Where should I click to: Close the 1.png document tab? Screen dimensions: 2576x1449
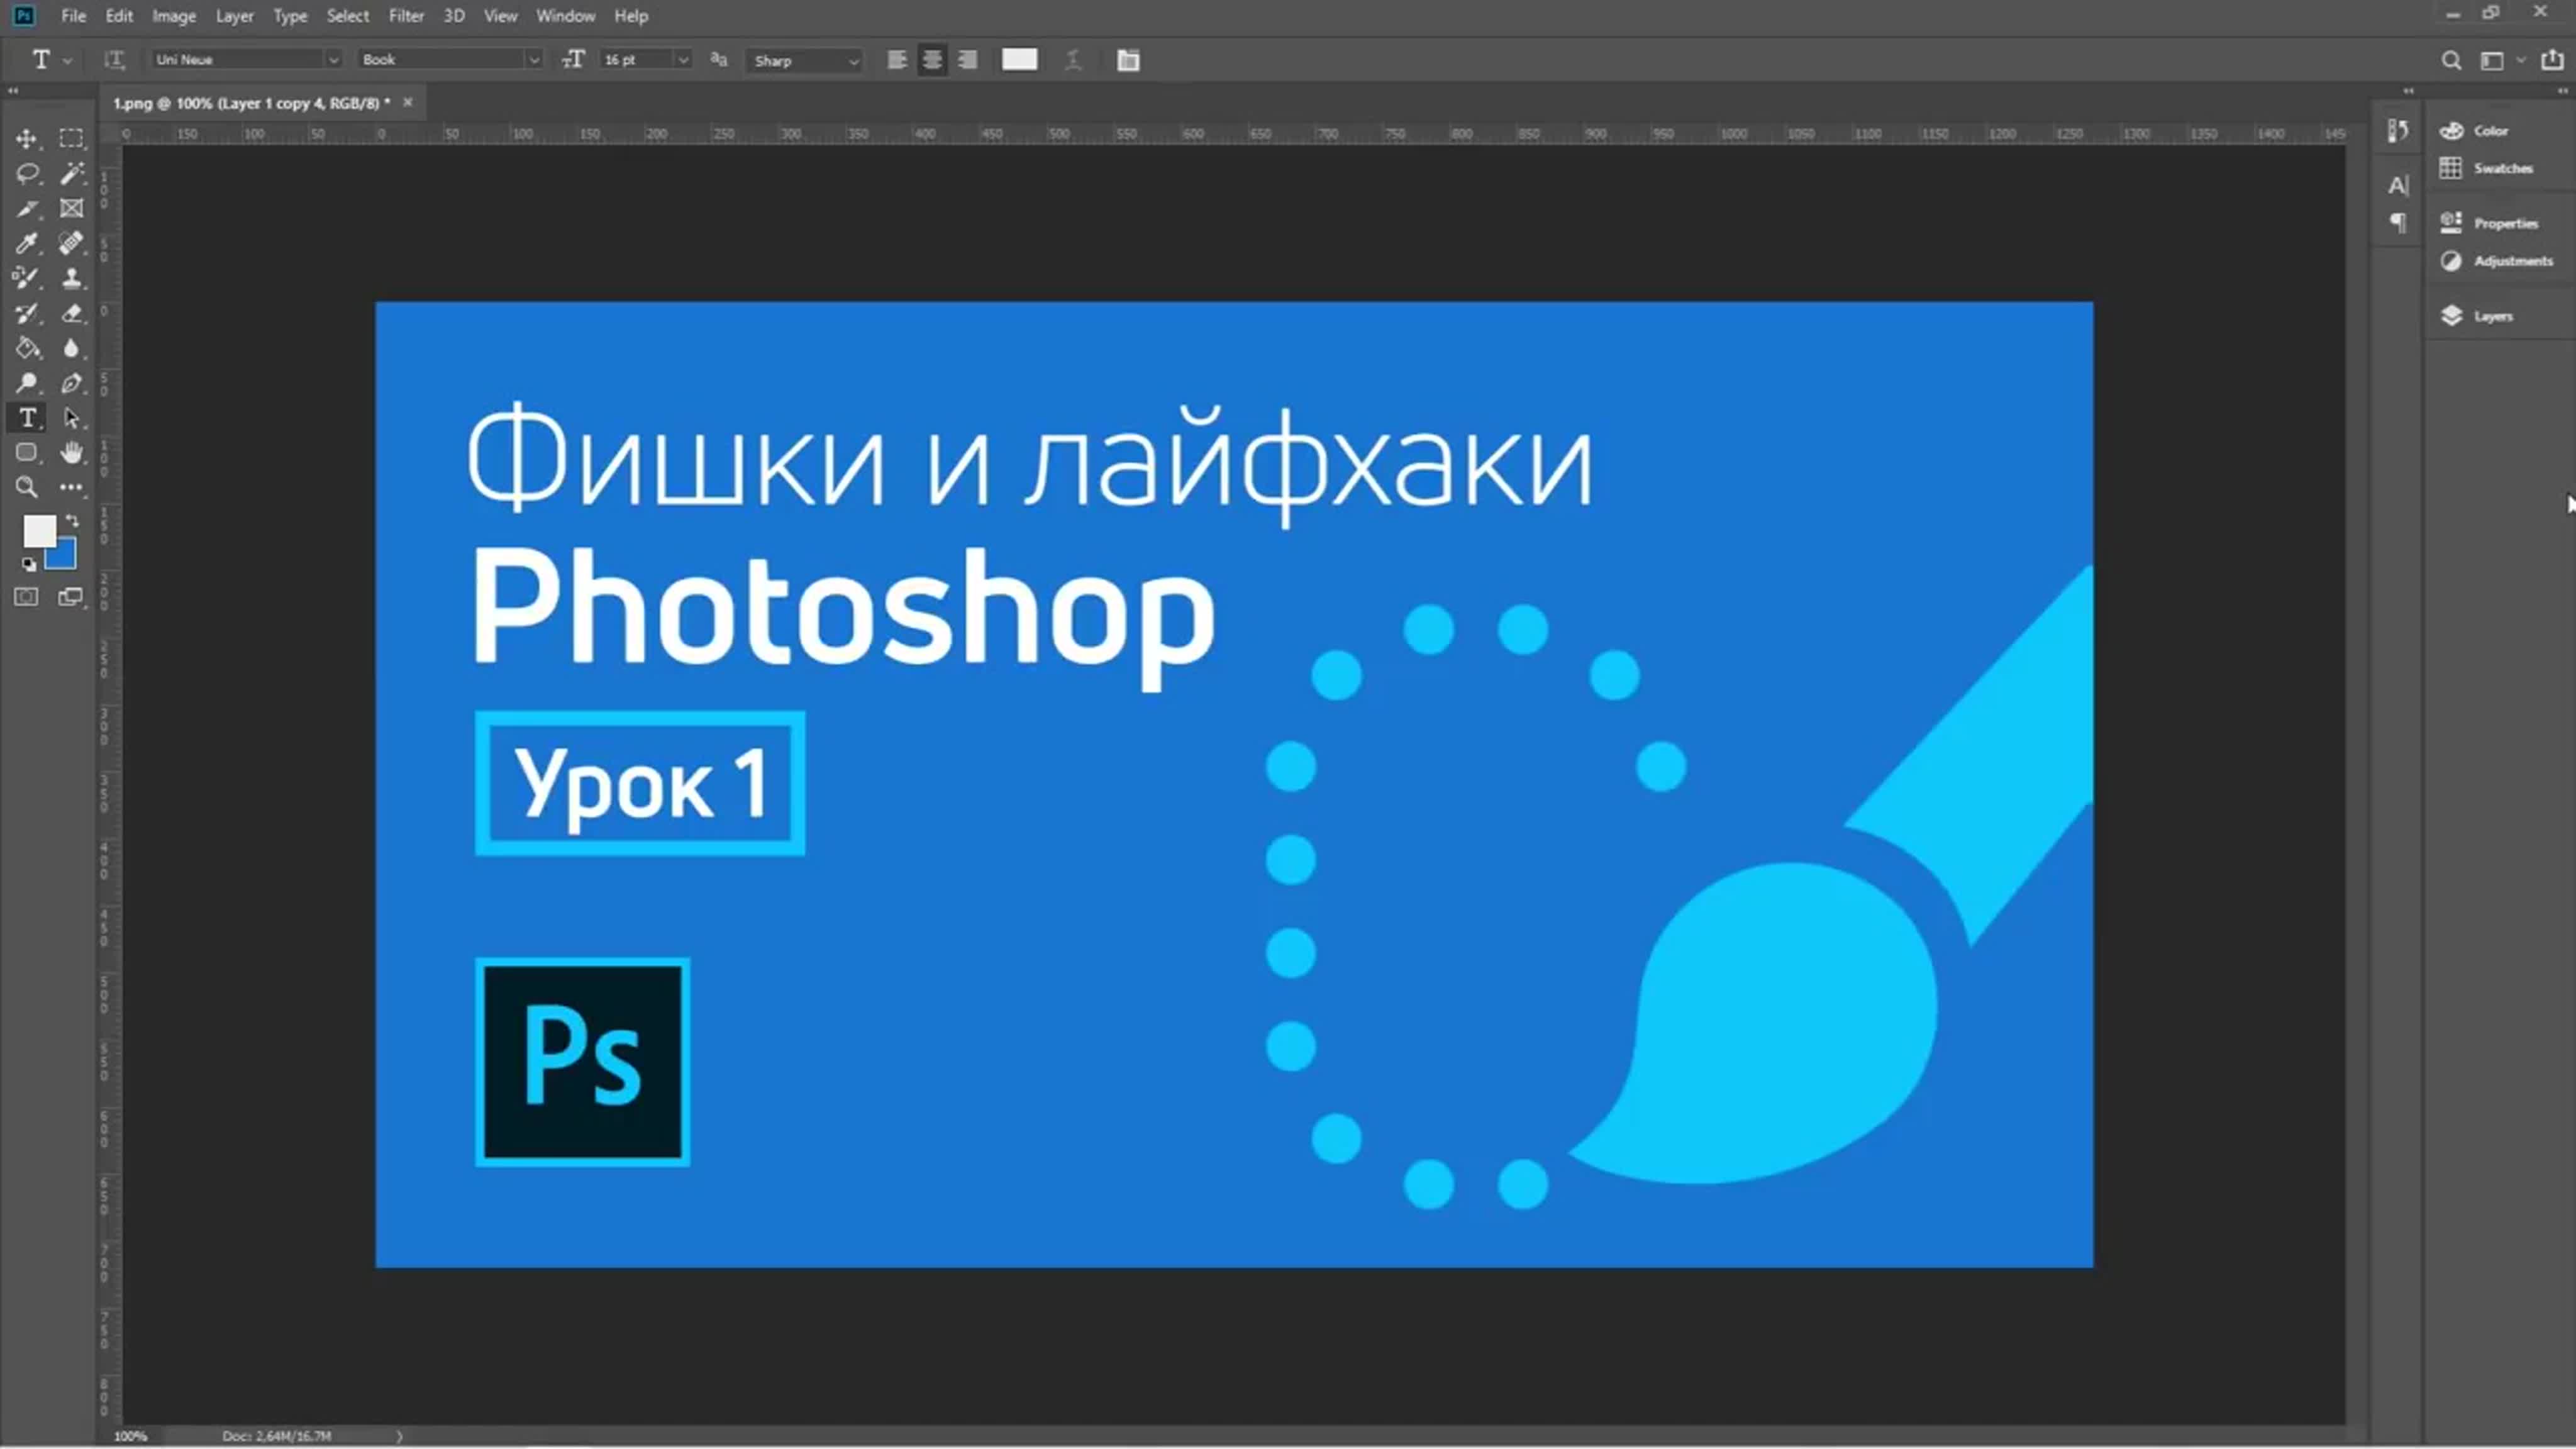coord(408,102)
